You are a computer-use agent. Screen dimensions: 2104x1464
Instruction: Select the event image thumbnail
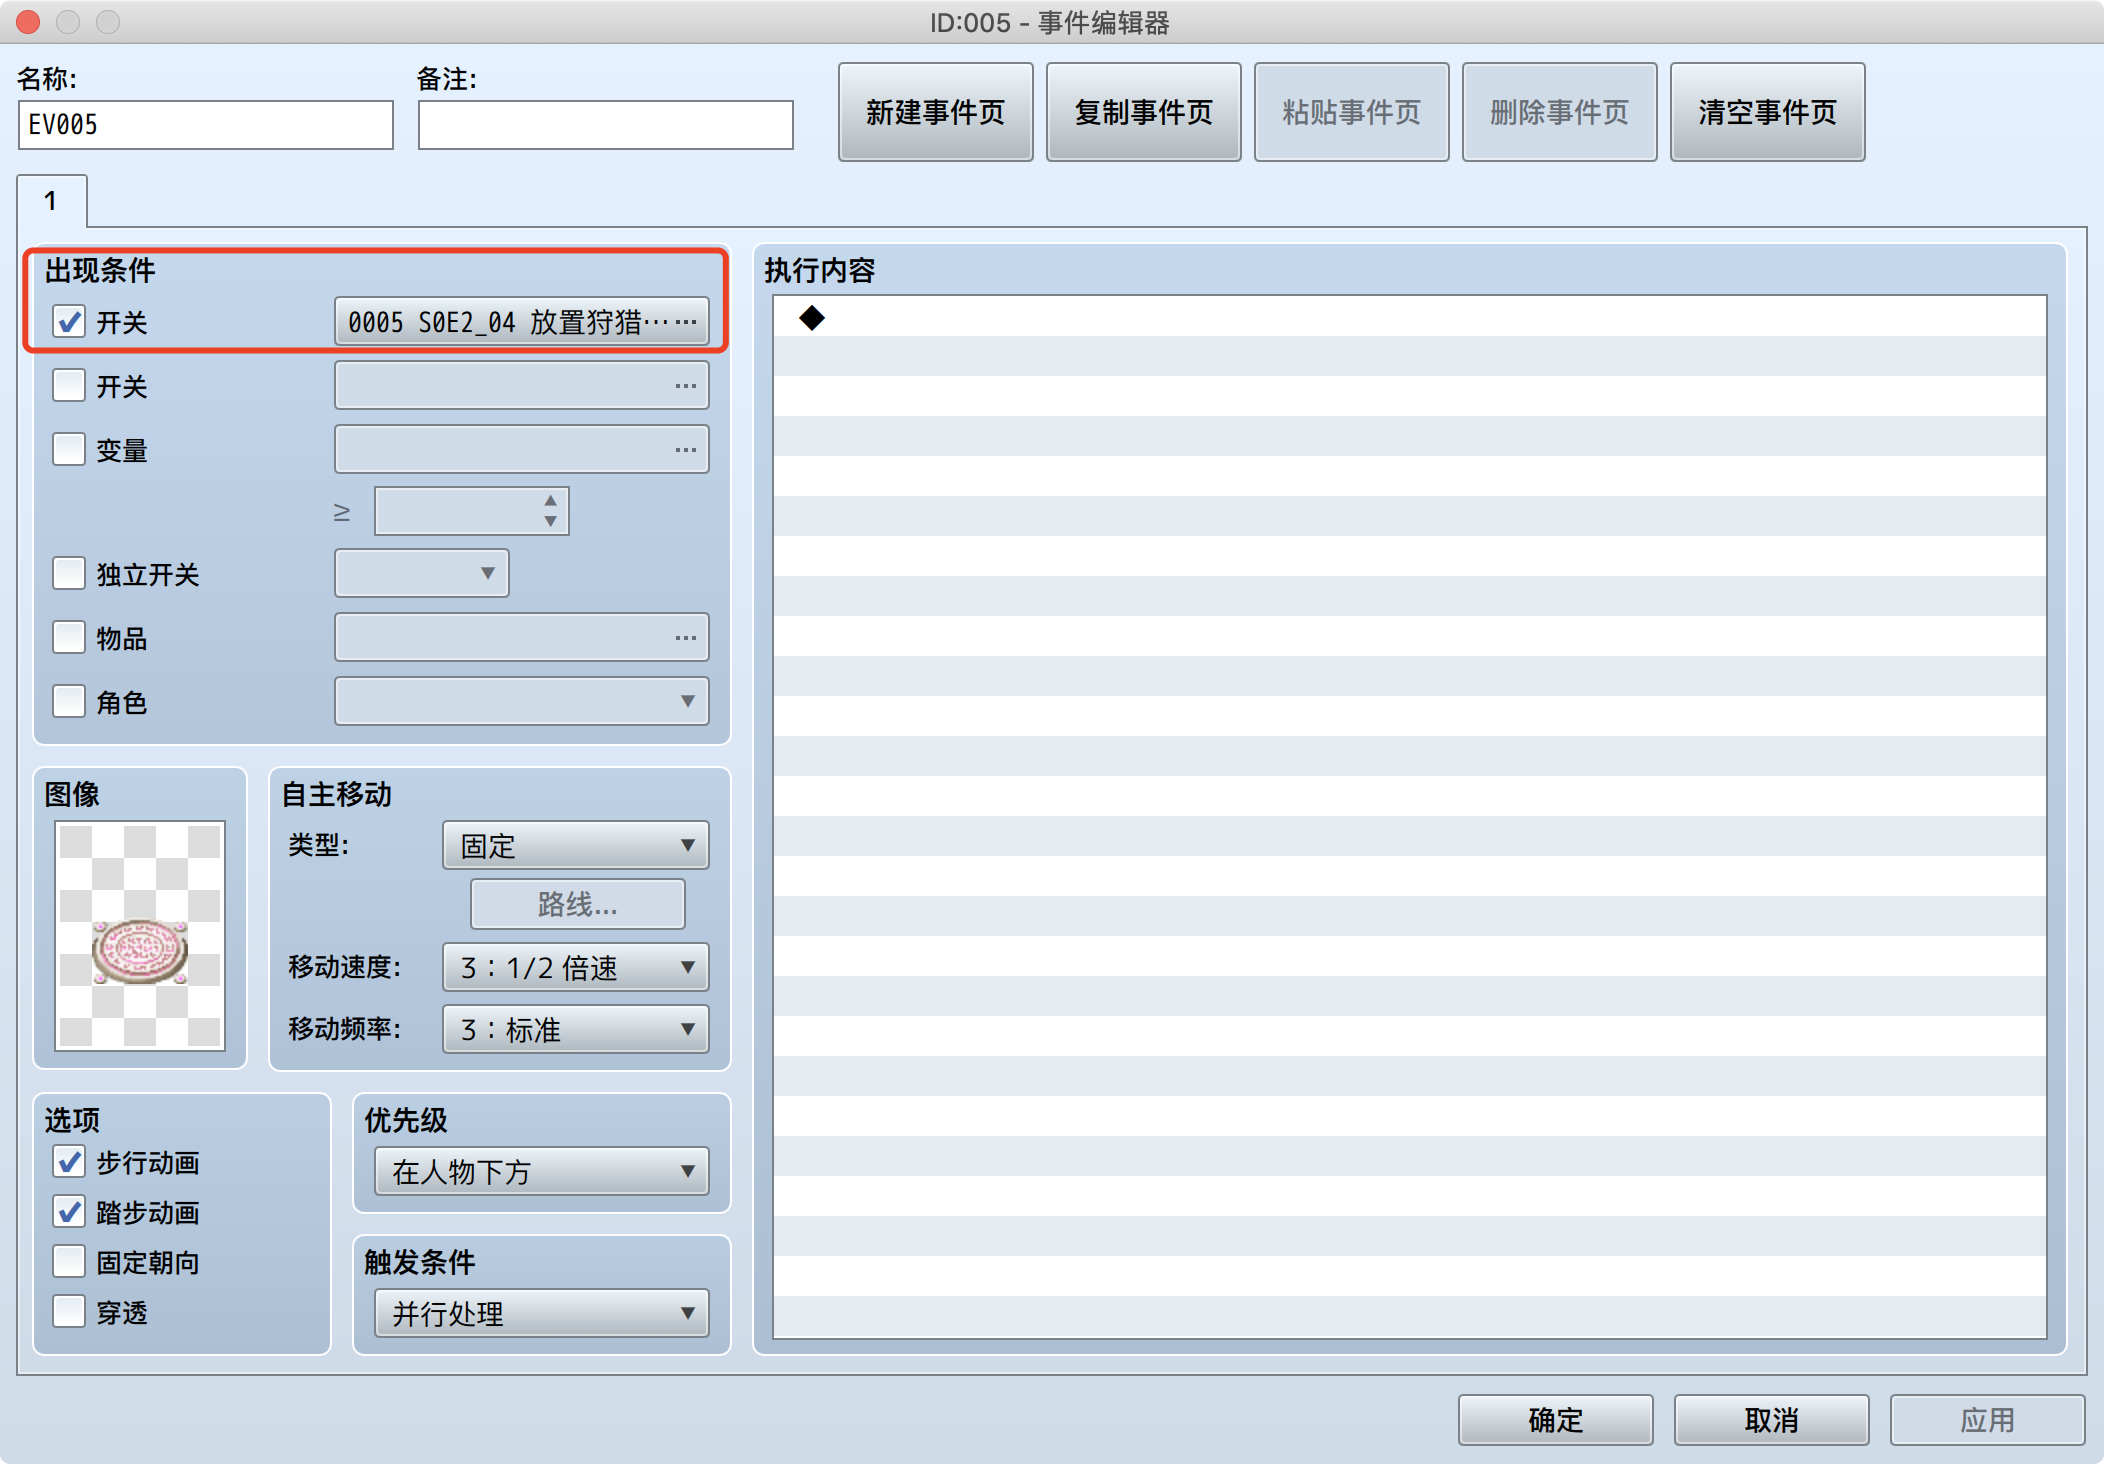point(140,936)
